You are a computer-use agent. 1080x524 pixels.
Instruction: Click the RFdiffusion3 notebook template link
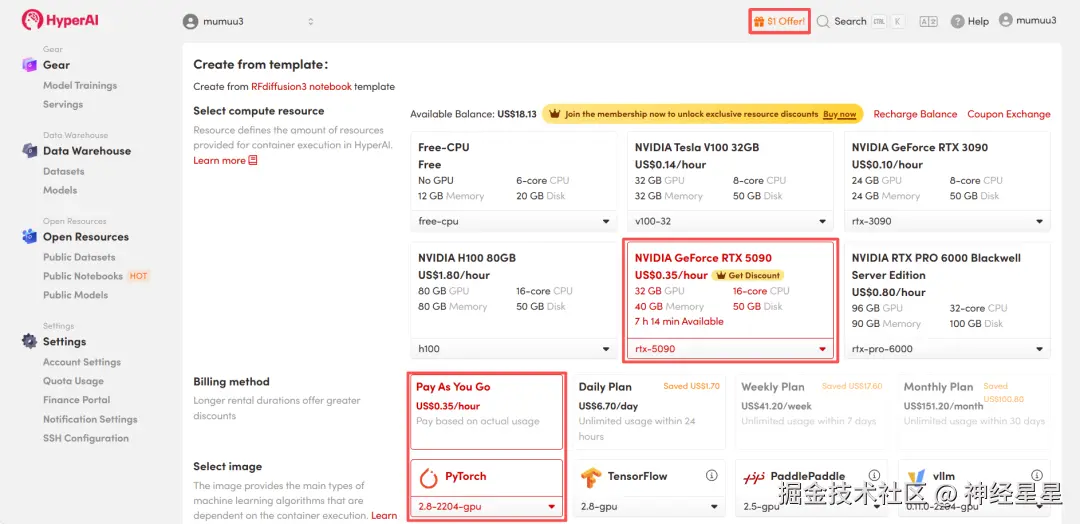pos(301,87)
